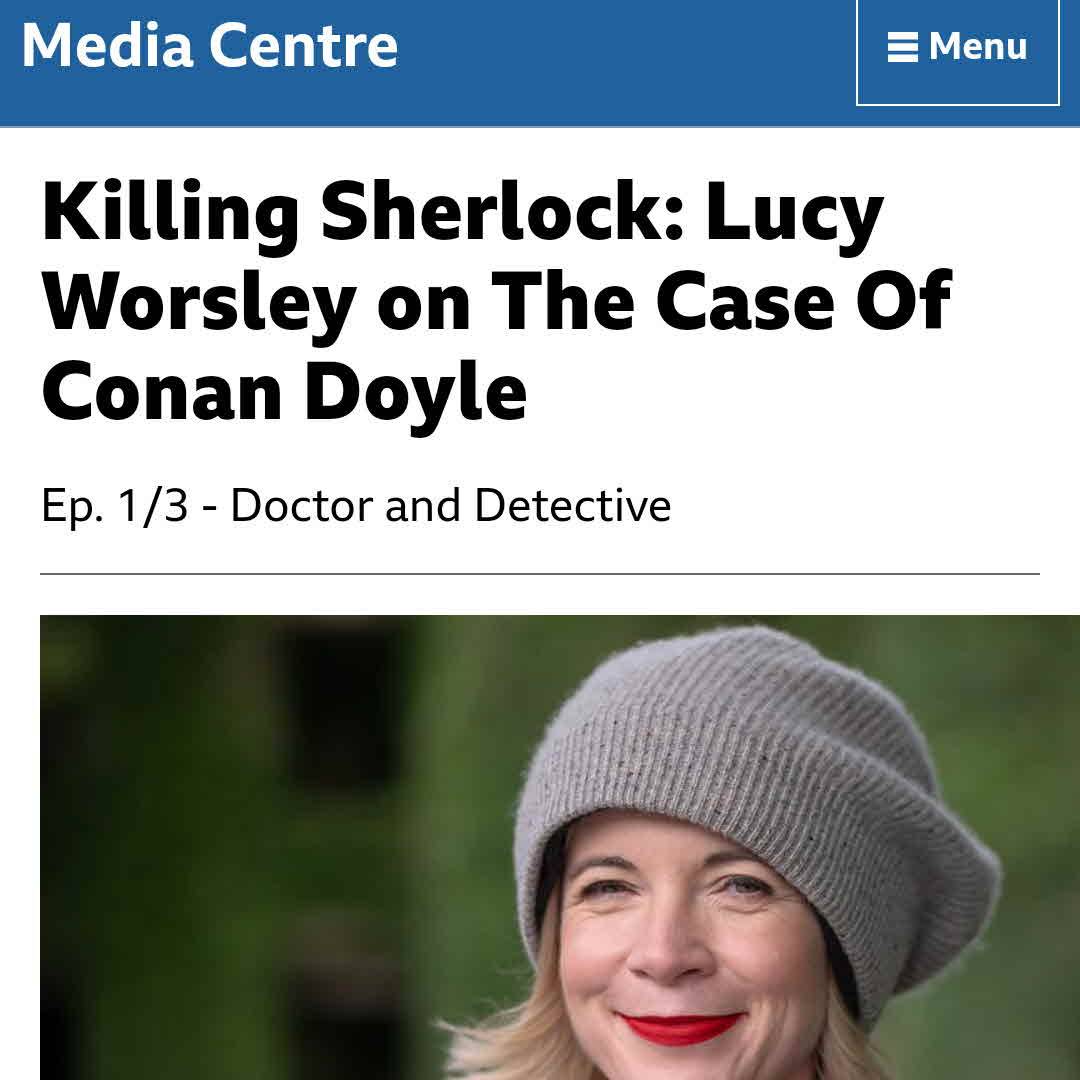This screenshot has height=1080, width=1080.
Task: Click the divider line under the subtitle
Action: click(x=539, y=573)
